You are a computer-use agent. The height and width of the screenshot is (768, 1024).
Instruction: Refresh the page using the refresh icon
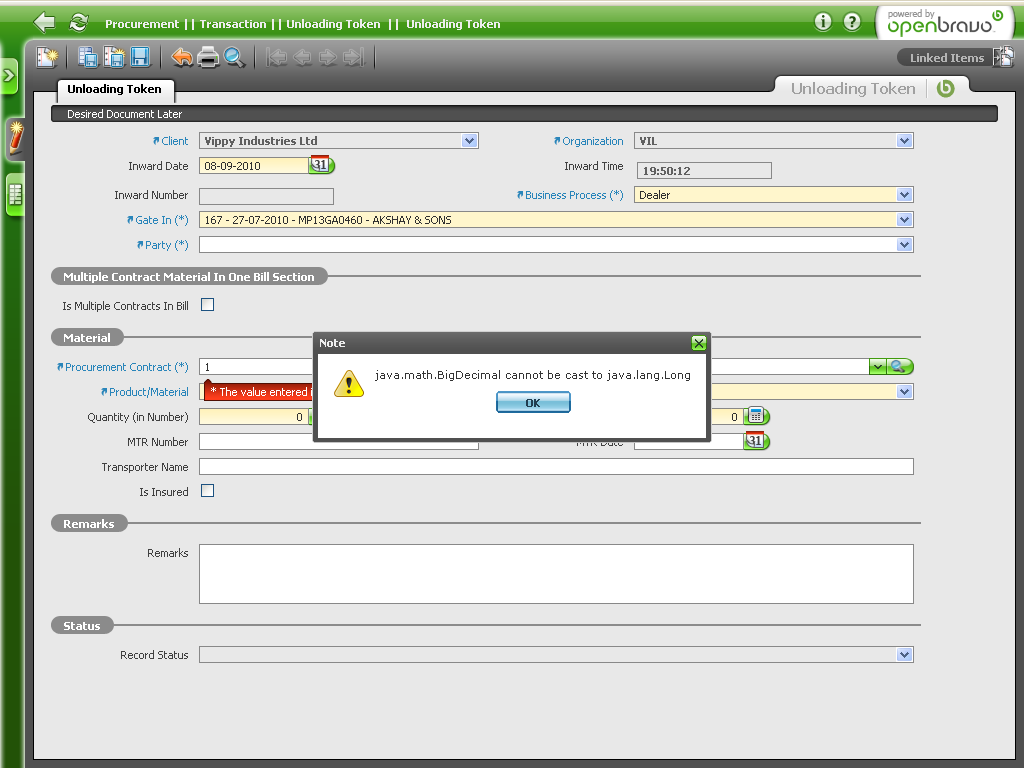click(x=78, y=22)
